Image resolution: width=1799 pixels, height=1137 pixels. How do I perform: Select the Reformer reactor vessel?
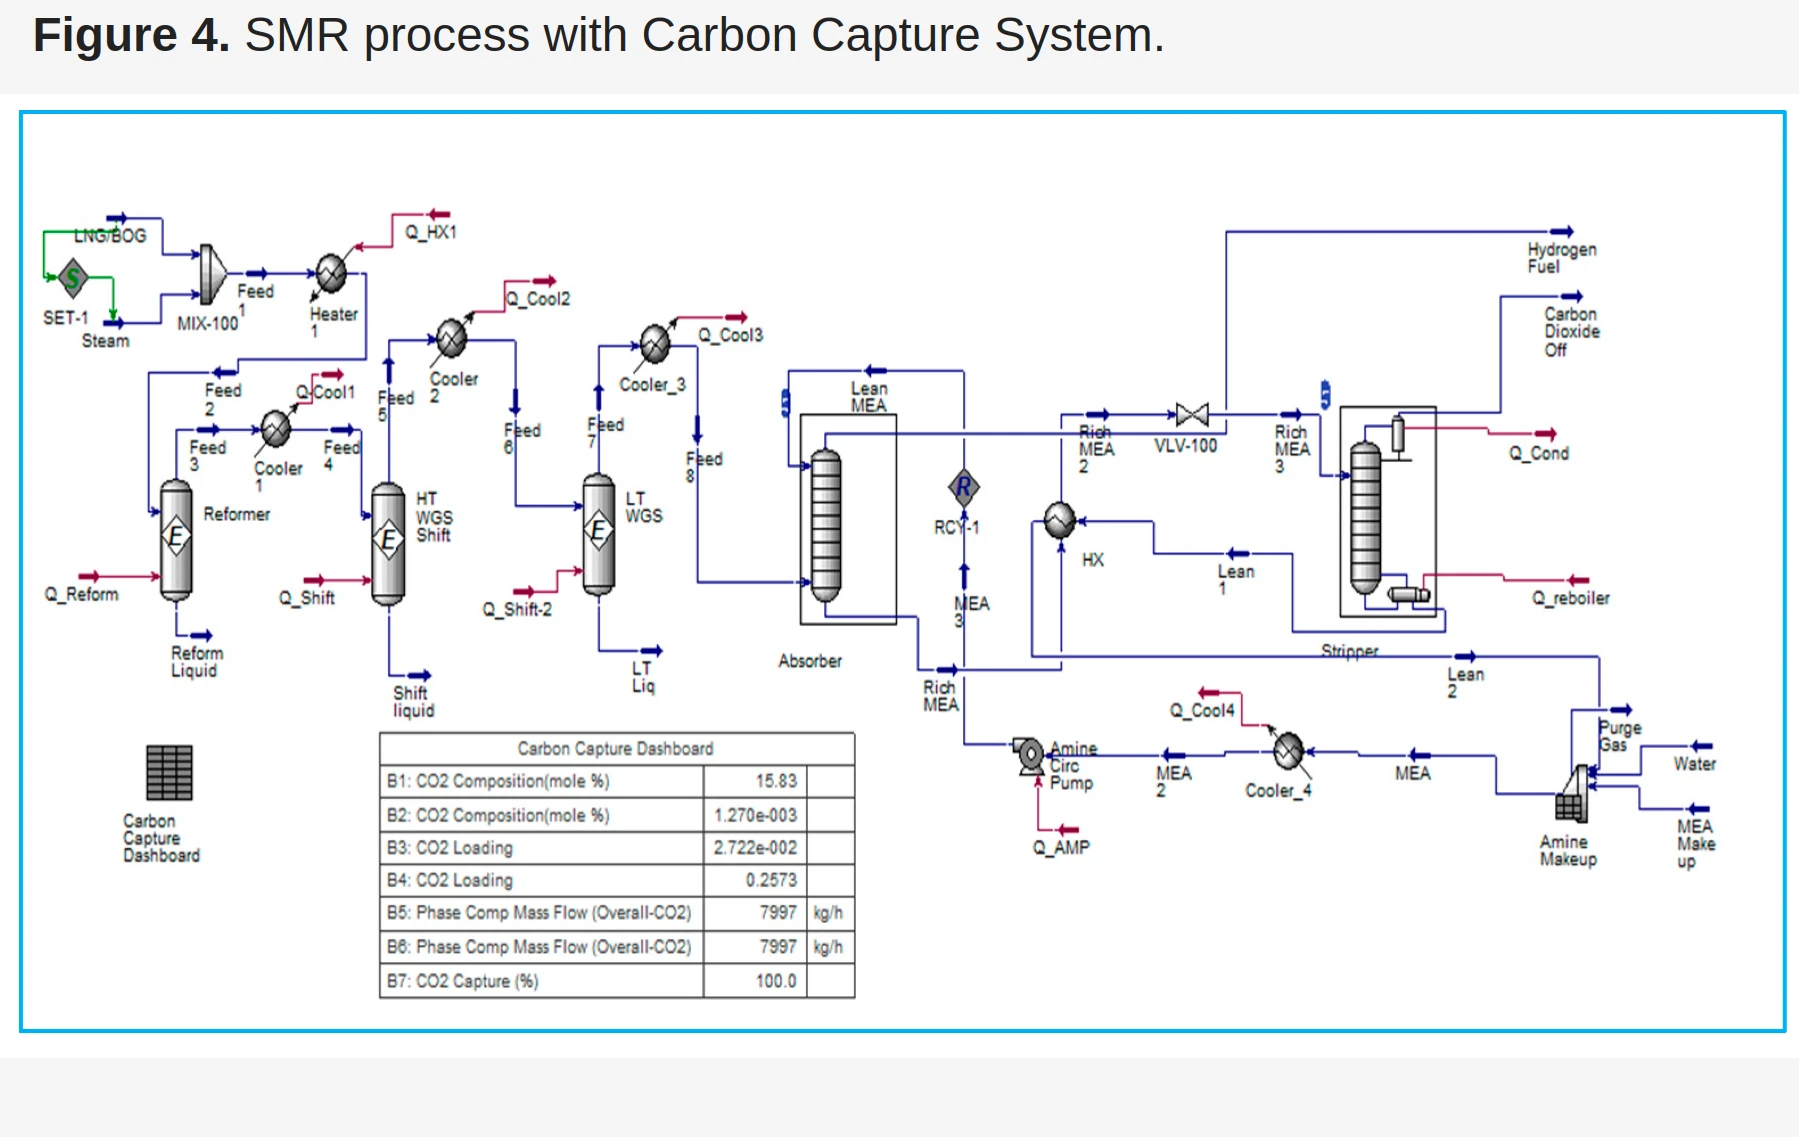pyautogui.click(x=176, y=539)
